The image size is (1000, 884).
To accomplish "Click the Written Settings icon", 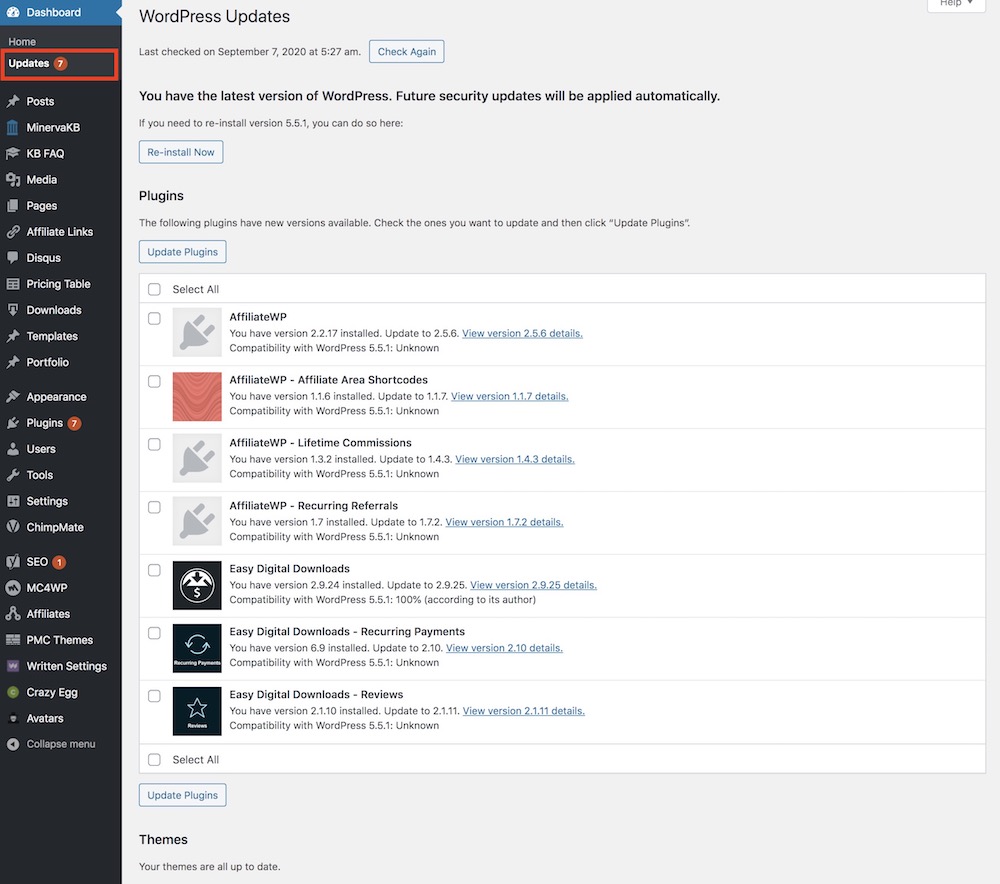I will point(13,666).
